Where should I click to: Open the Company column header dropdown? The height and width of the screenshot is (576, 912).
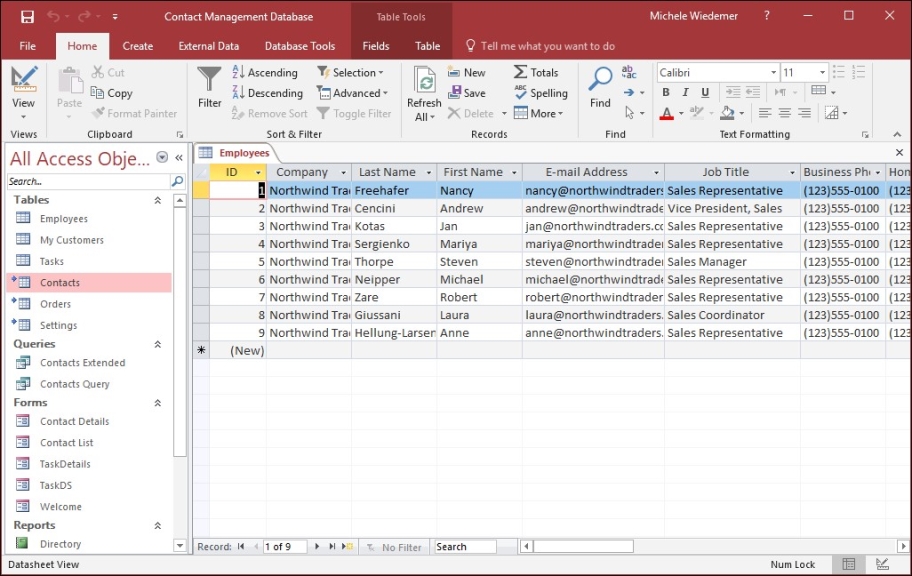click(x=343, y=172)
